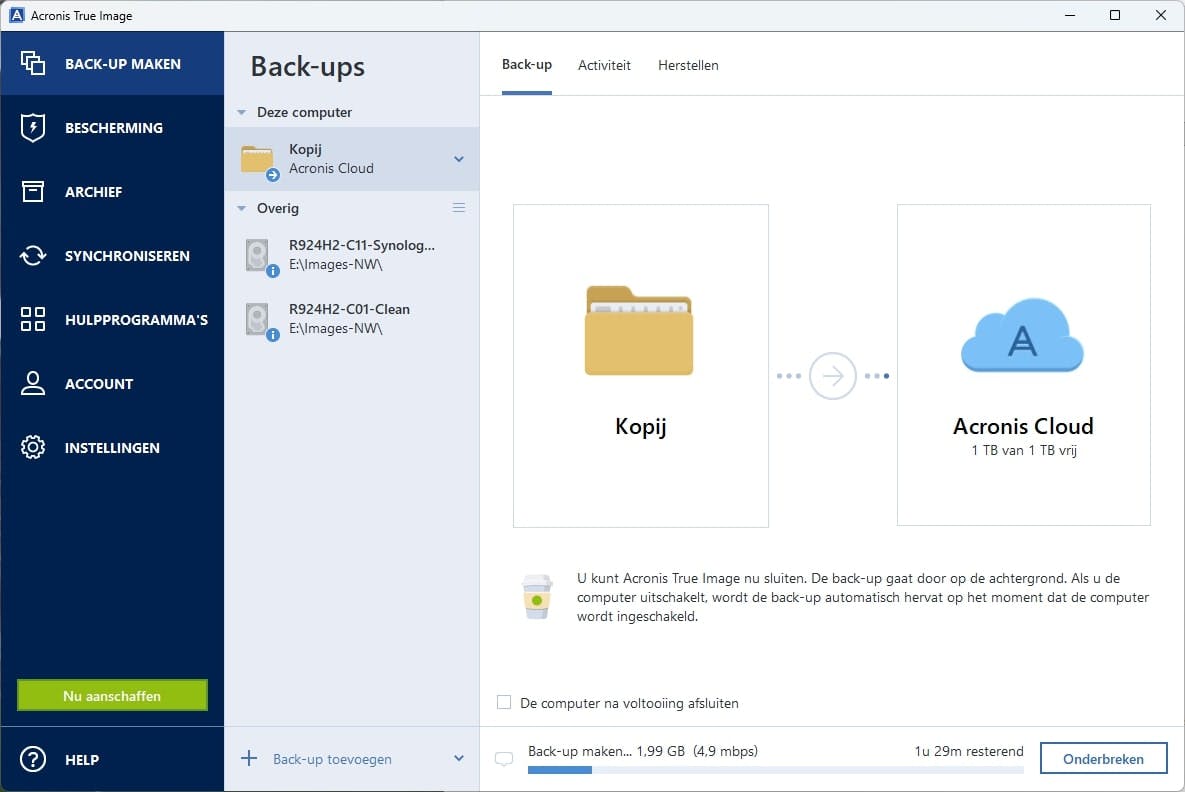Click the comment bubble icon in status bar
The height and width of the screenshot is (792, 1185).
tap(504, 759)
